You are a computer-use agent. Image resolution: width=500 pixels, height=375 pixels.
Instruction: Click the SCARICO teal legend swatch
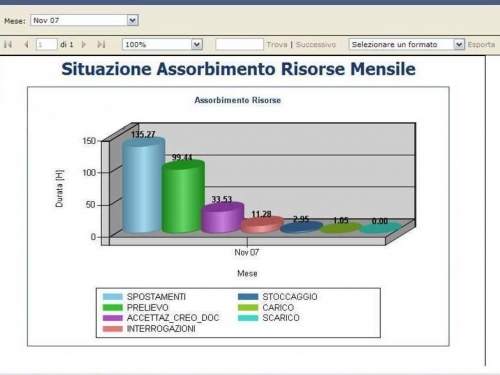[248, 318]
